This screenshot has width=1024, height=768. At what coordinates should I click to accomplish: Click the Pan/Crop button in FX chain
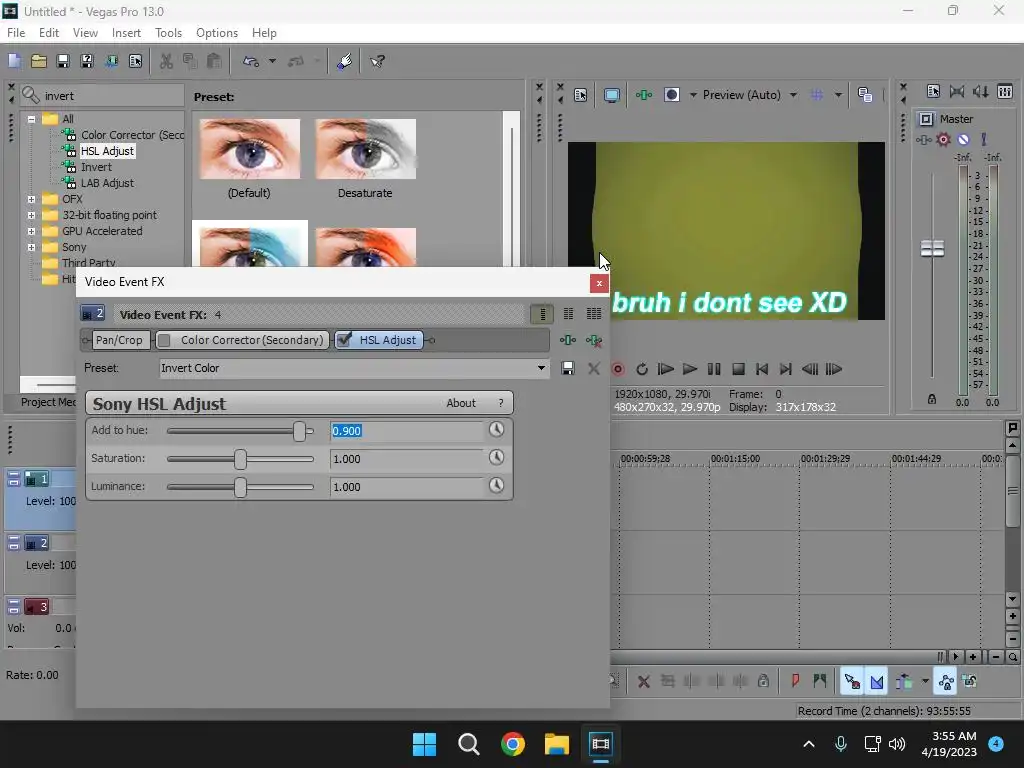coord(119,340)
